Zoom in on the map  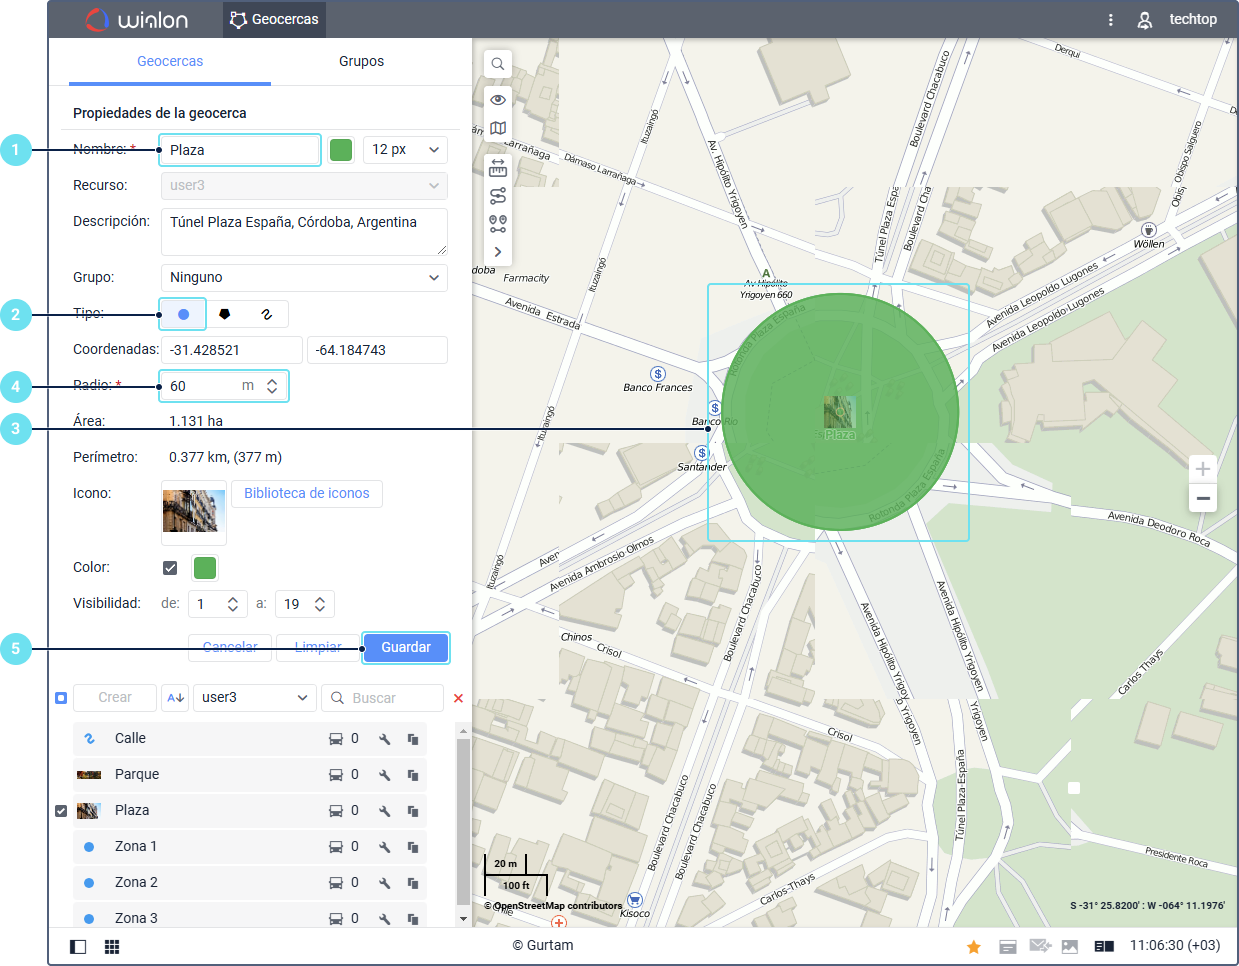click(x=1202, y=469)
